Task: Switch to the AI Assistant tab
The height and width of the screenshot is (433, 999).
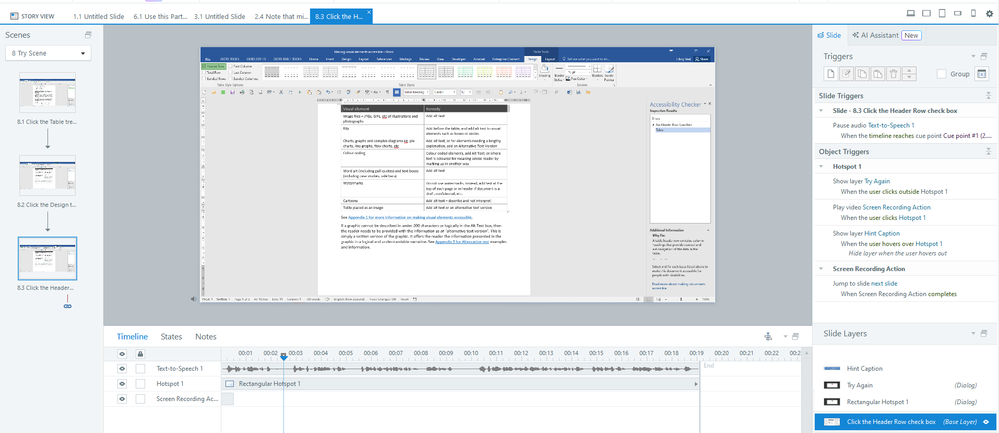Action: pyautogui.click(x=888, y=36)
